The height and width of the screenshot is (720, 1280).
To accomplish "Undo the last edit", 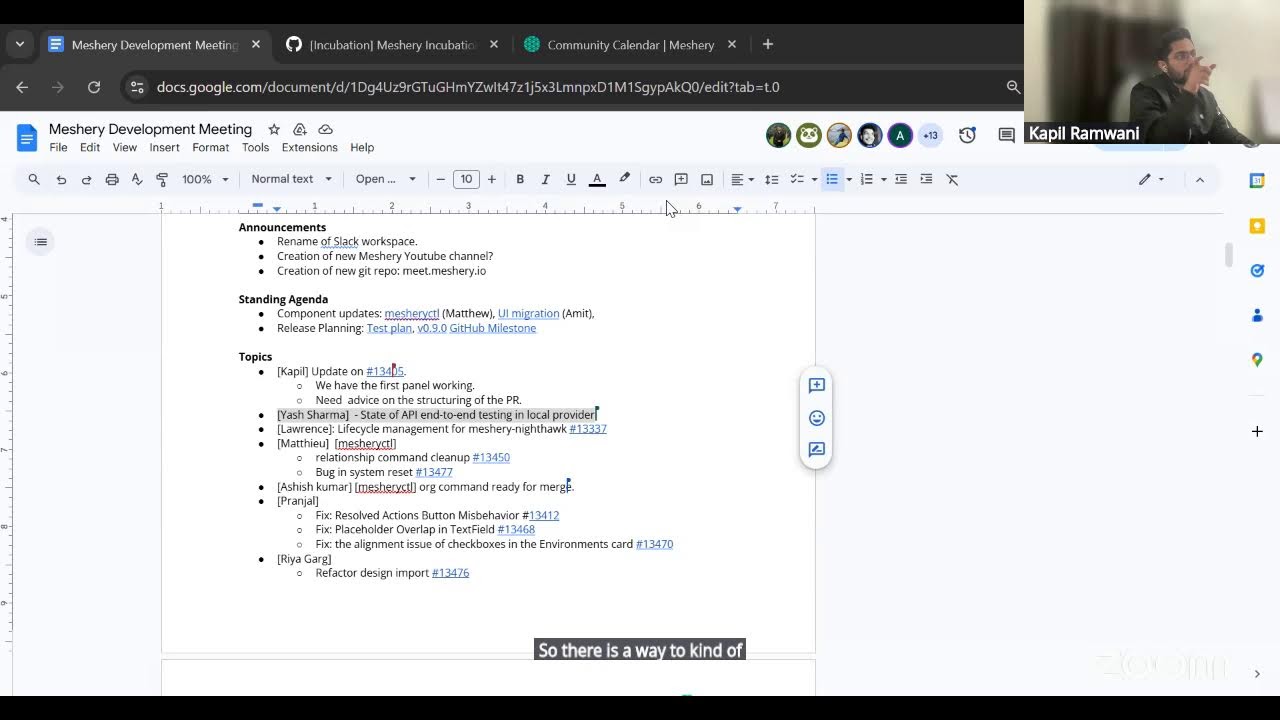I will [61, 179].
